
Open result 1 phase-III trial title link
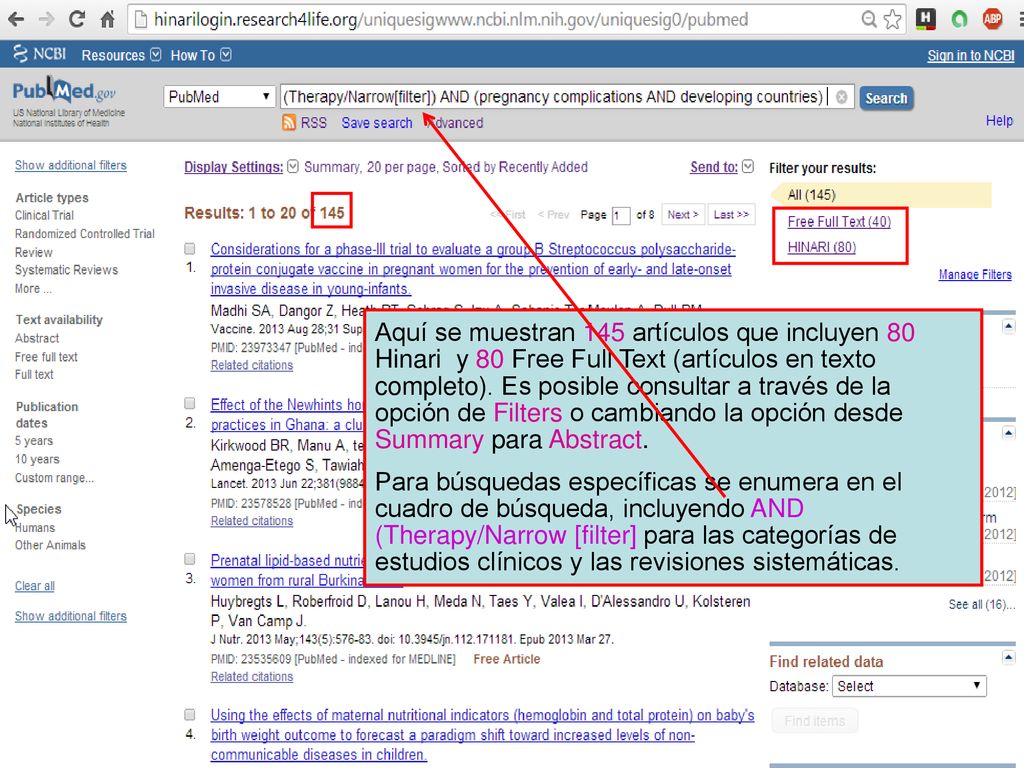473,269
